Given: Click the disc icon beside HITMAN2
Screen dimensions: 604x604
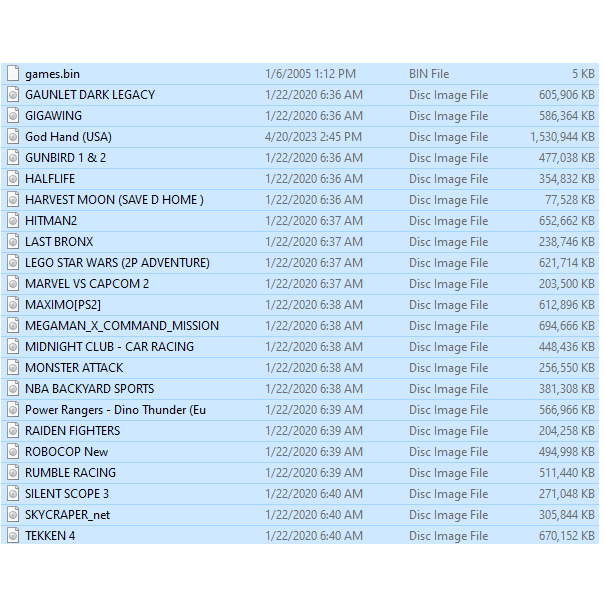Looking at the screenshot, I should tap(13, 221).
